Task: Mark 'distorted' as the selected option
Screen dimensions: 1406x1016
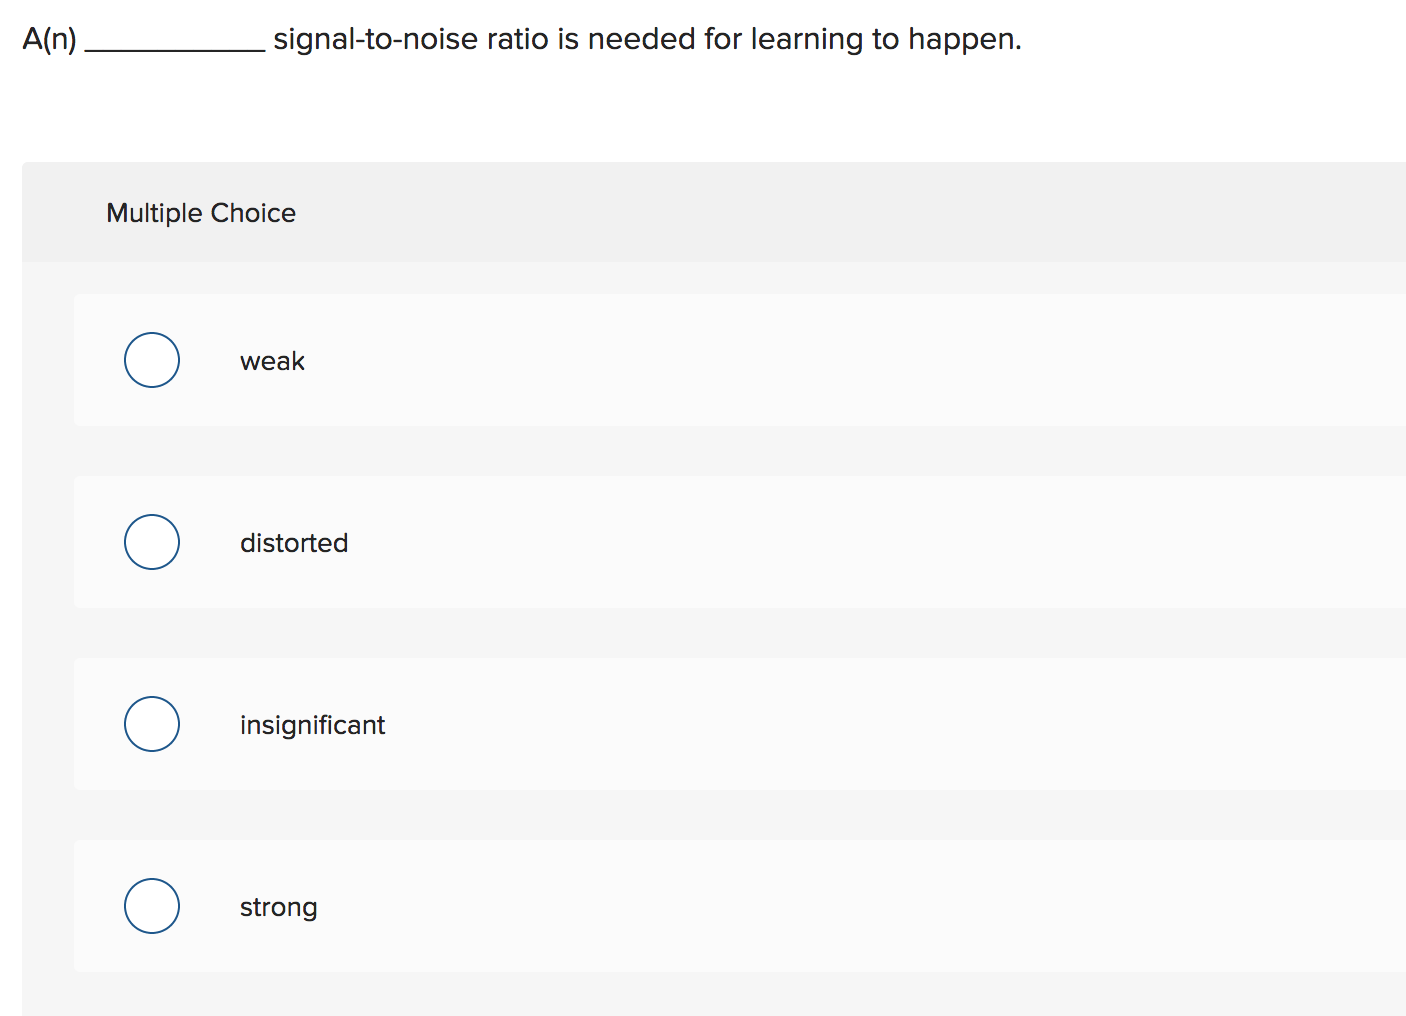Action: tap(151, 542)
